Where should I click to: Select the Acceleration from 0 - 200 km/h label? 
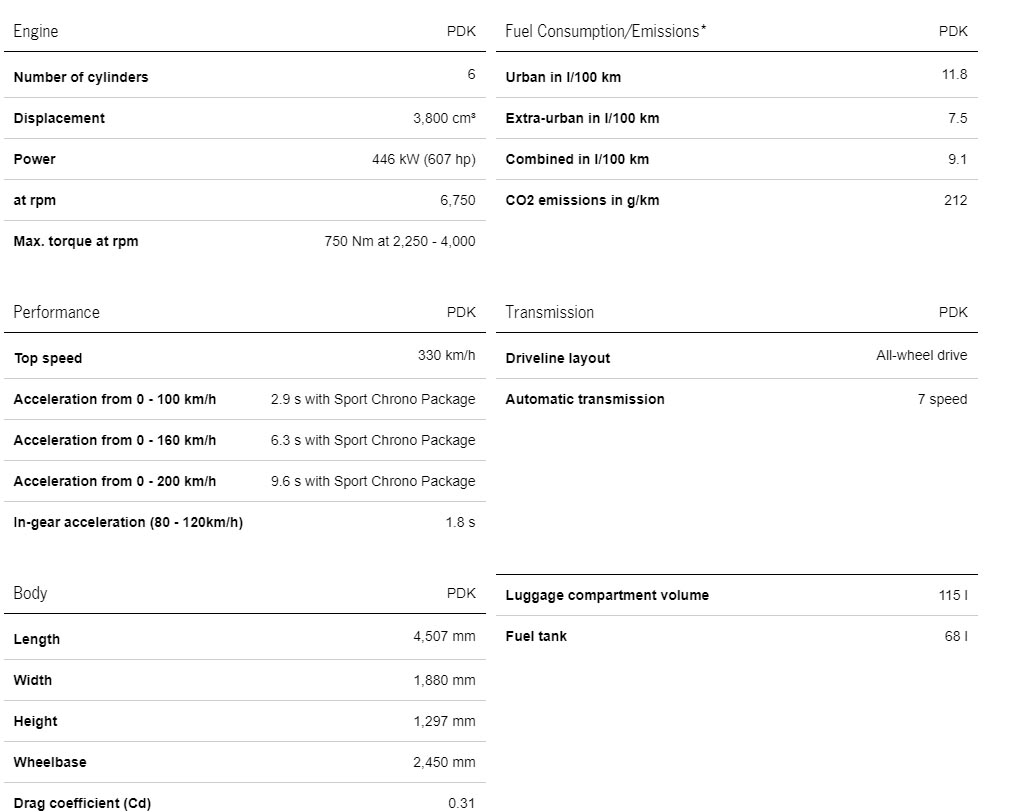click(115, 481)
